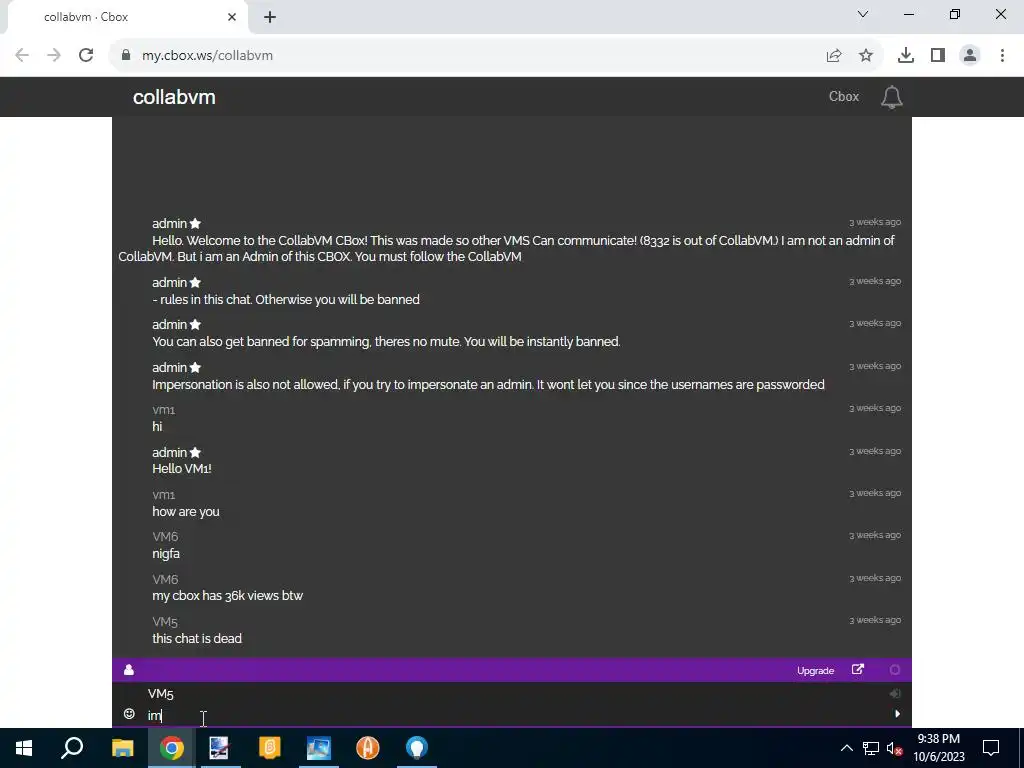Viewport: 1024px width, 768px height.
Task: Reload the page in Chrome
Action: pyautogui.click(x=86, y=56)
